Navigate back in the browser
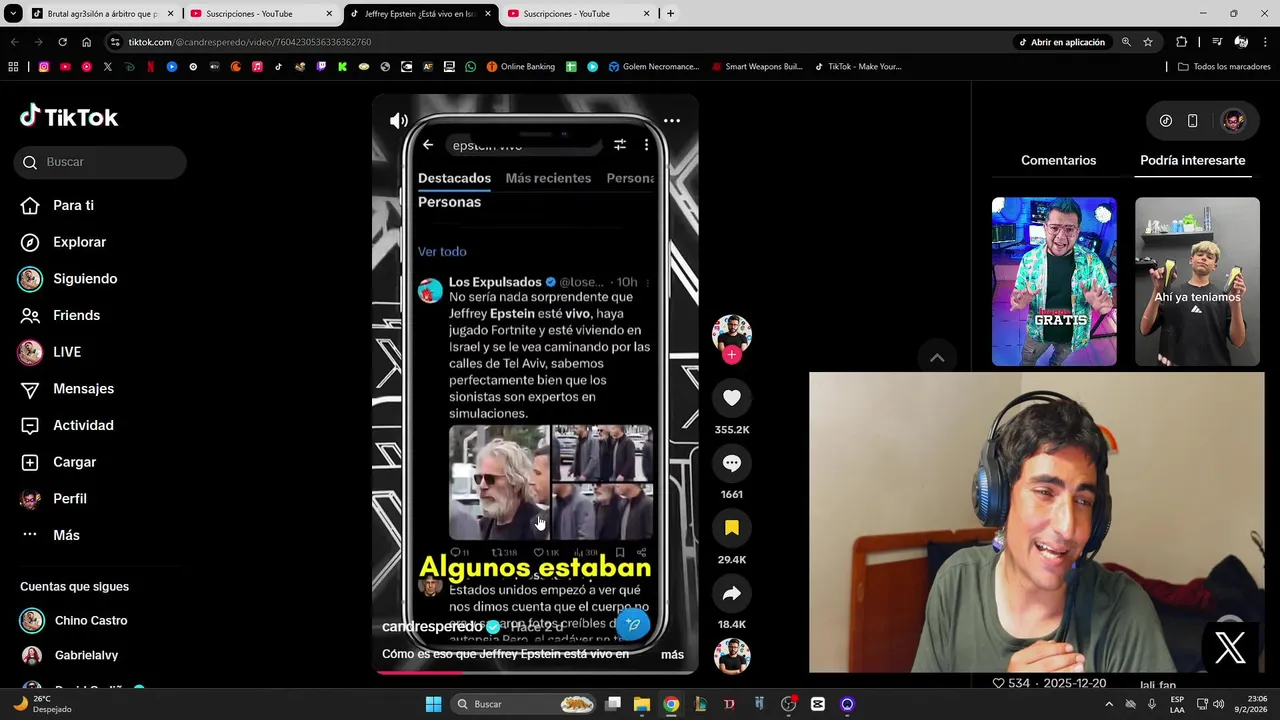 click(x=14, y=42)
